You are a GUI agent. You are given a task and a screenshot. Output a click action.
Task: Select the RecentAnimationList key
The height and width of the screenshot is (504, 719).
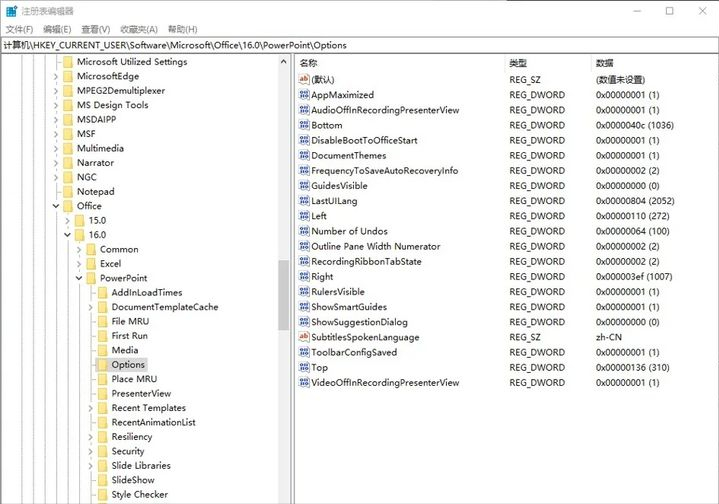coord(153,422)
